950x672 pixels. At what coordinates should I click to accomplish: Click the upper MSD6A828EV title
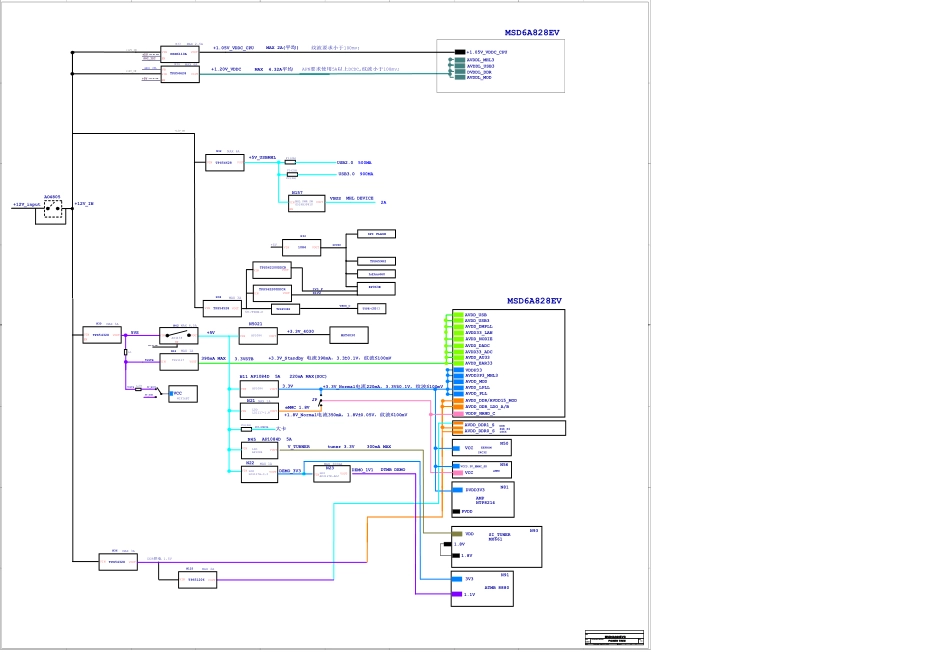[533, 32]
